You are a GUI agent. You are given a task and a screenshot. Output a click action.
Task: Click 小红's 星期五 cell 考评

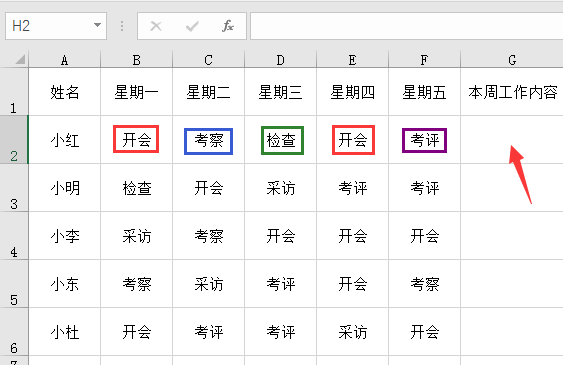click(x=424, y=140)
